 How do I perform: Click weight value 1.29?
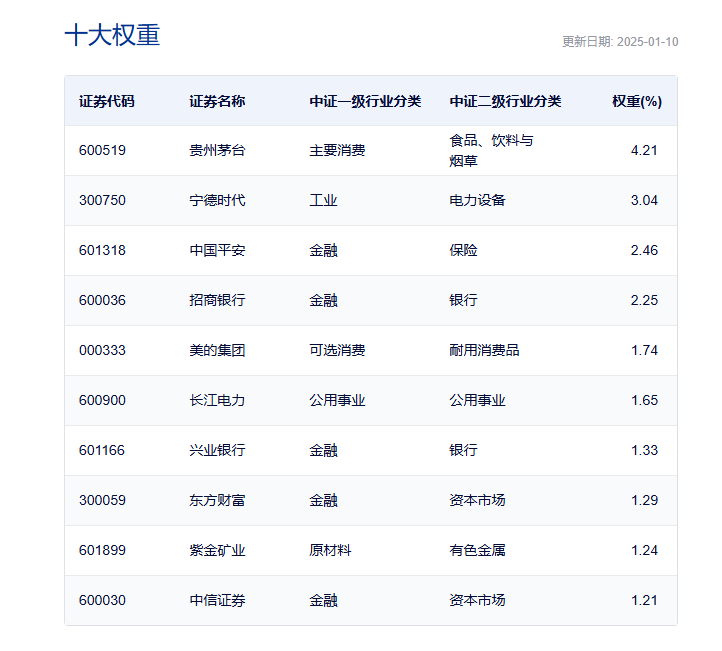tap(644, 500)
